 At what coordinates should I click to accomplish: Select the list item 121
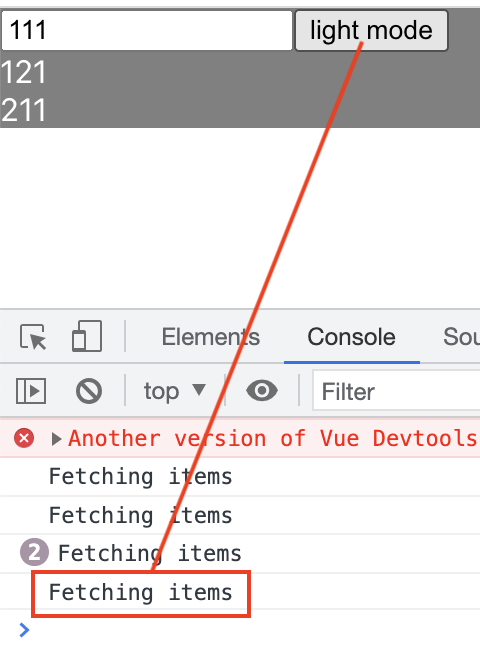click(x=23, y=72)
